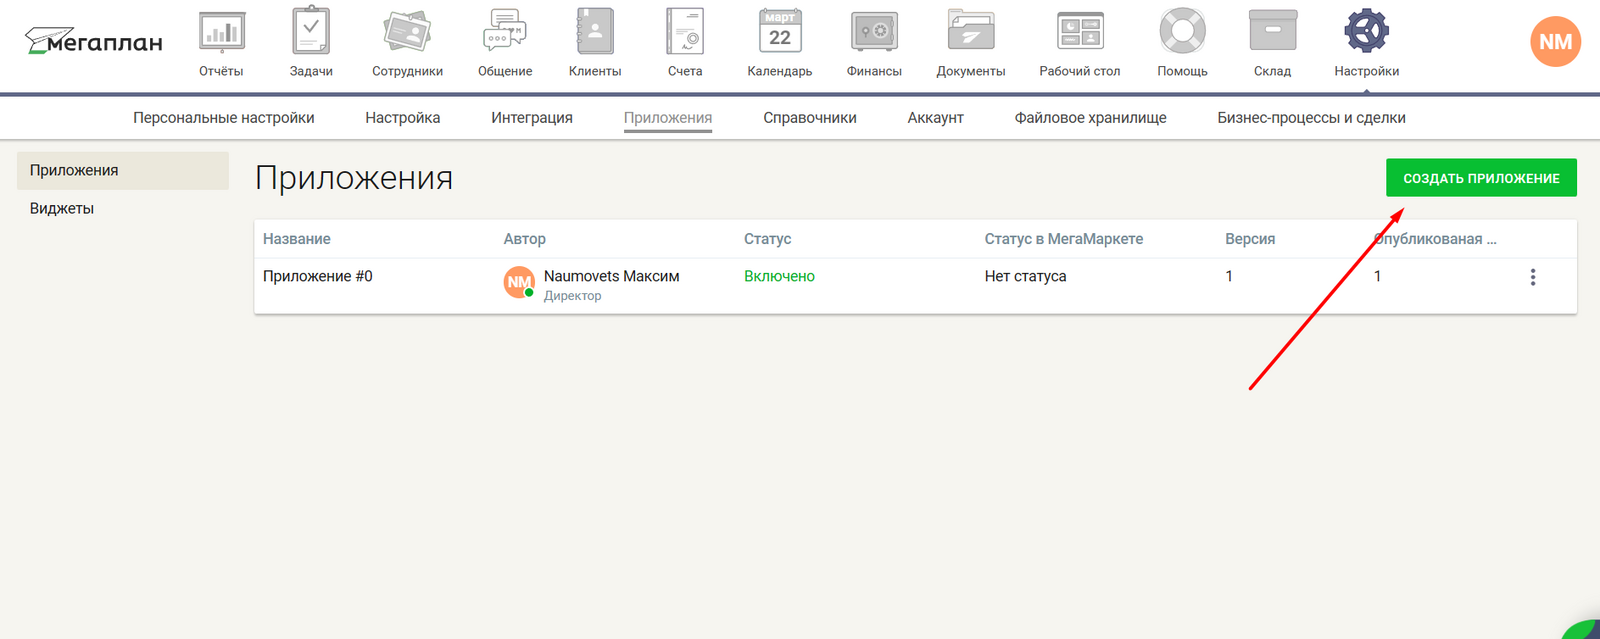The width and height of the screenshot is (1600, 639).
Task: Click the Помощь lifebuoy icon
Action: click(x=1182, y=33)
